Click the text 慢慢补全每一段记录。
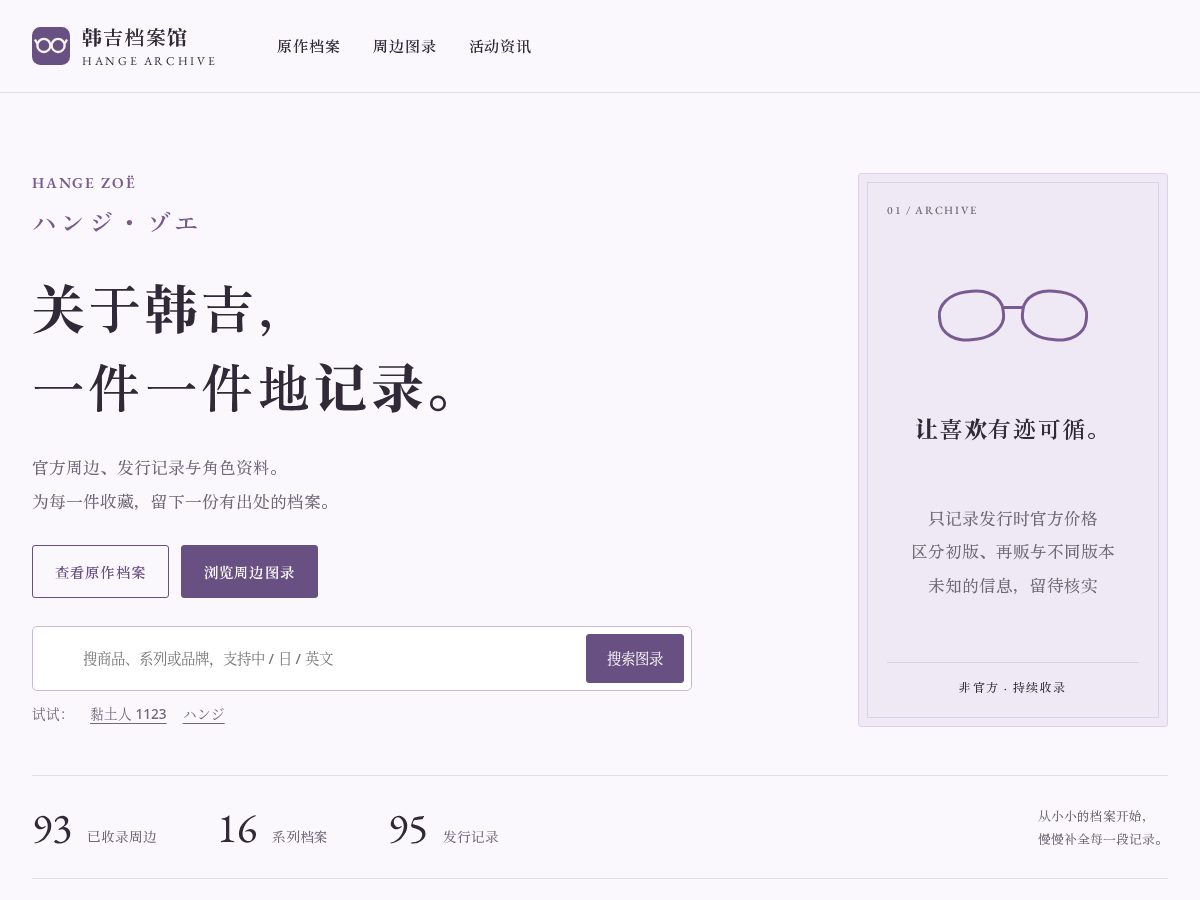This screenshot has width=1200, height=900. coord(1102,839)
